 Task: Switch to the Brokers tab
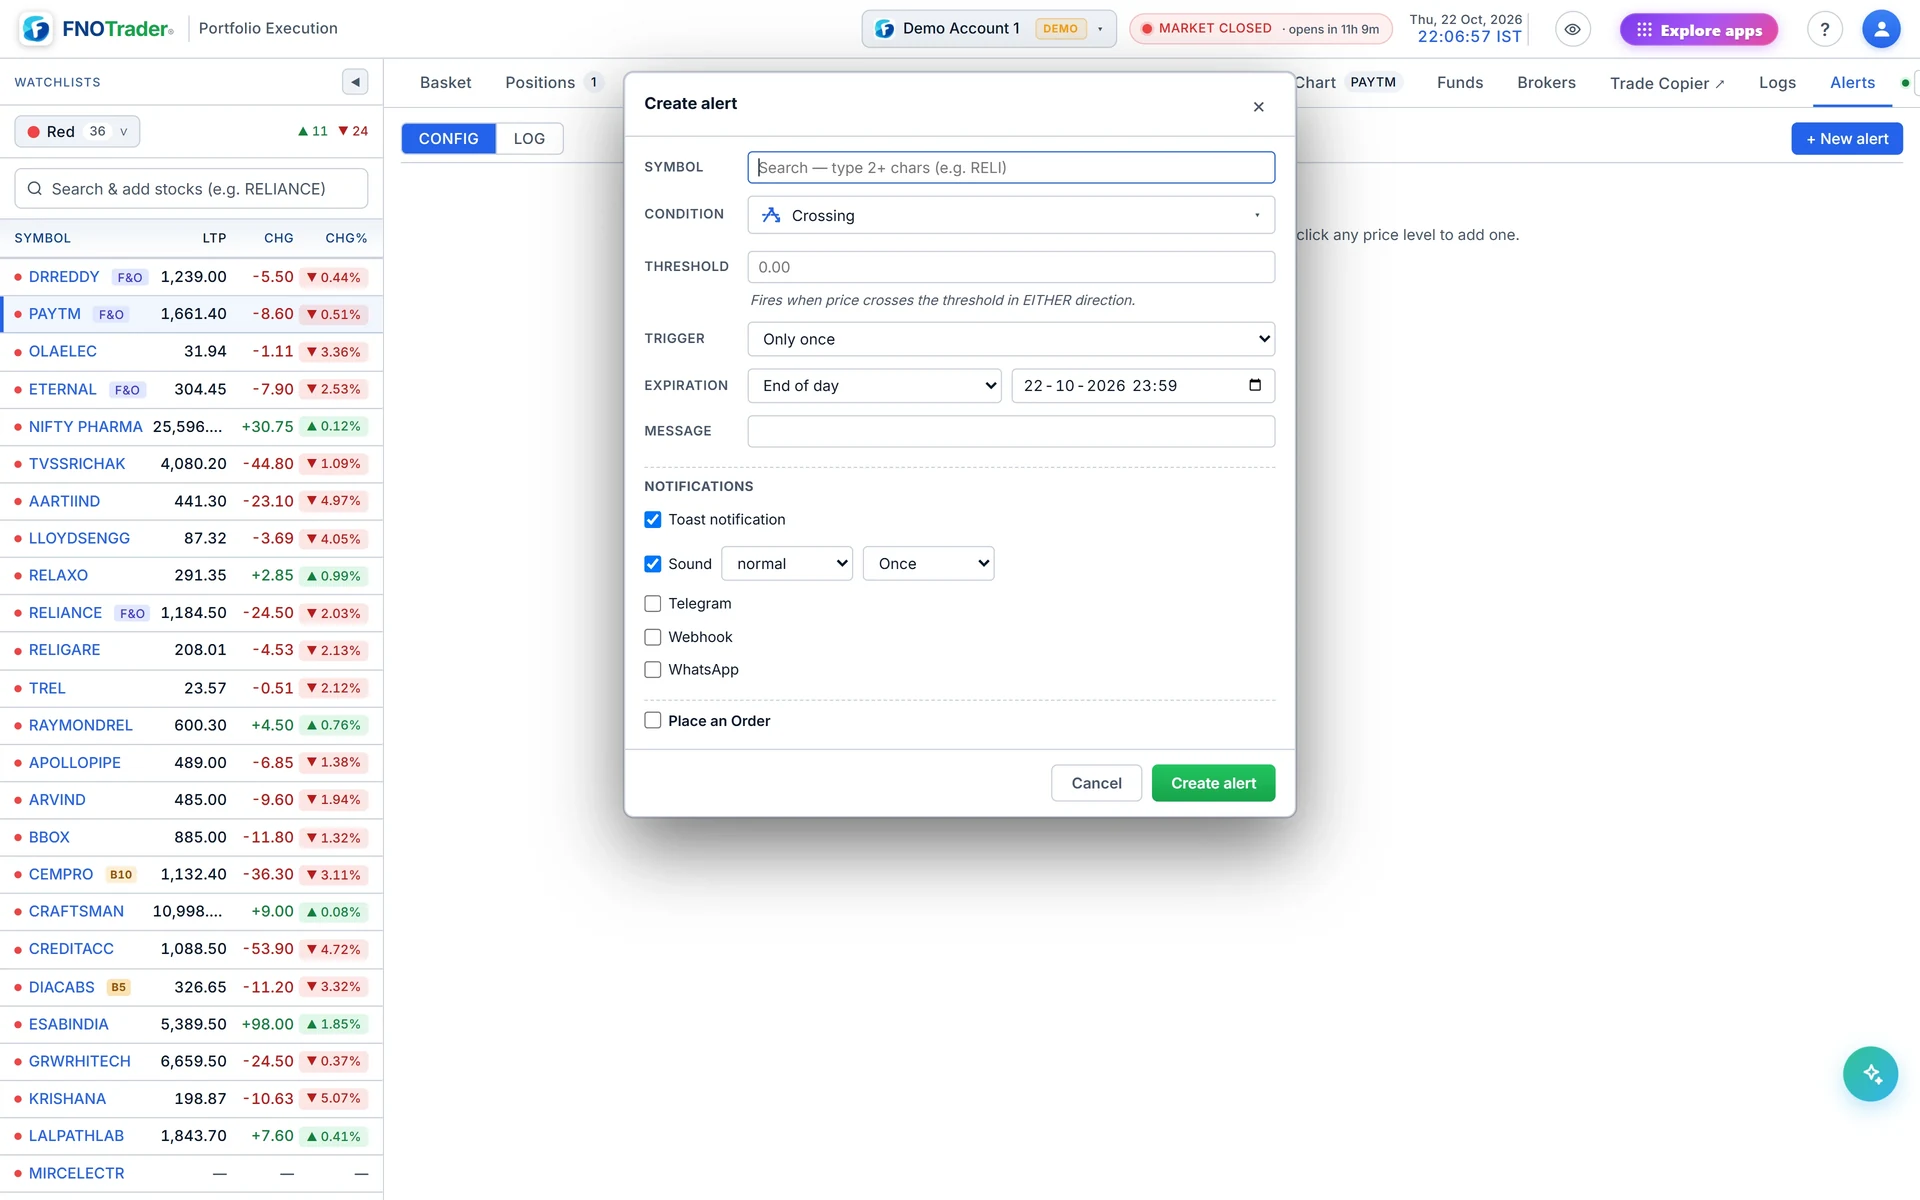[x=1546, y=82]
